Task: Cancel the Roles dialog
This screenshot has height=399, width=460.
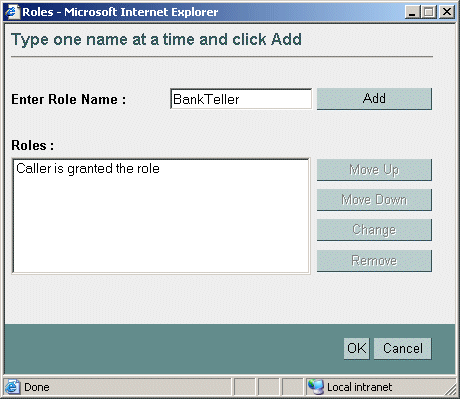Action: point(403,348)
